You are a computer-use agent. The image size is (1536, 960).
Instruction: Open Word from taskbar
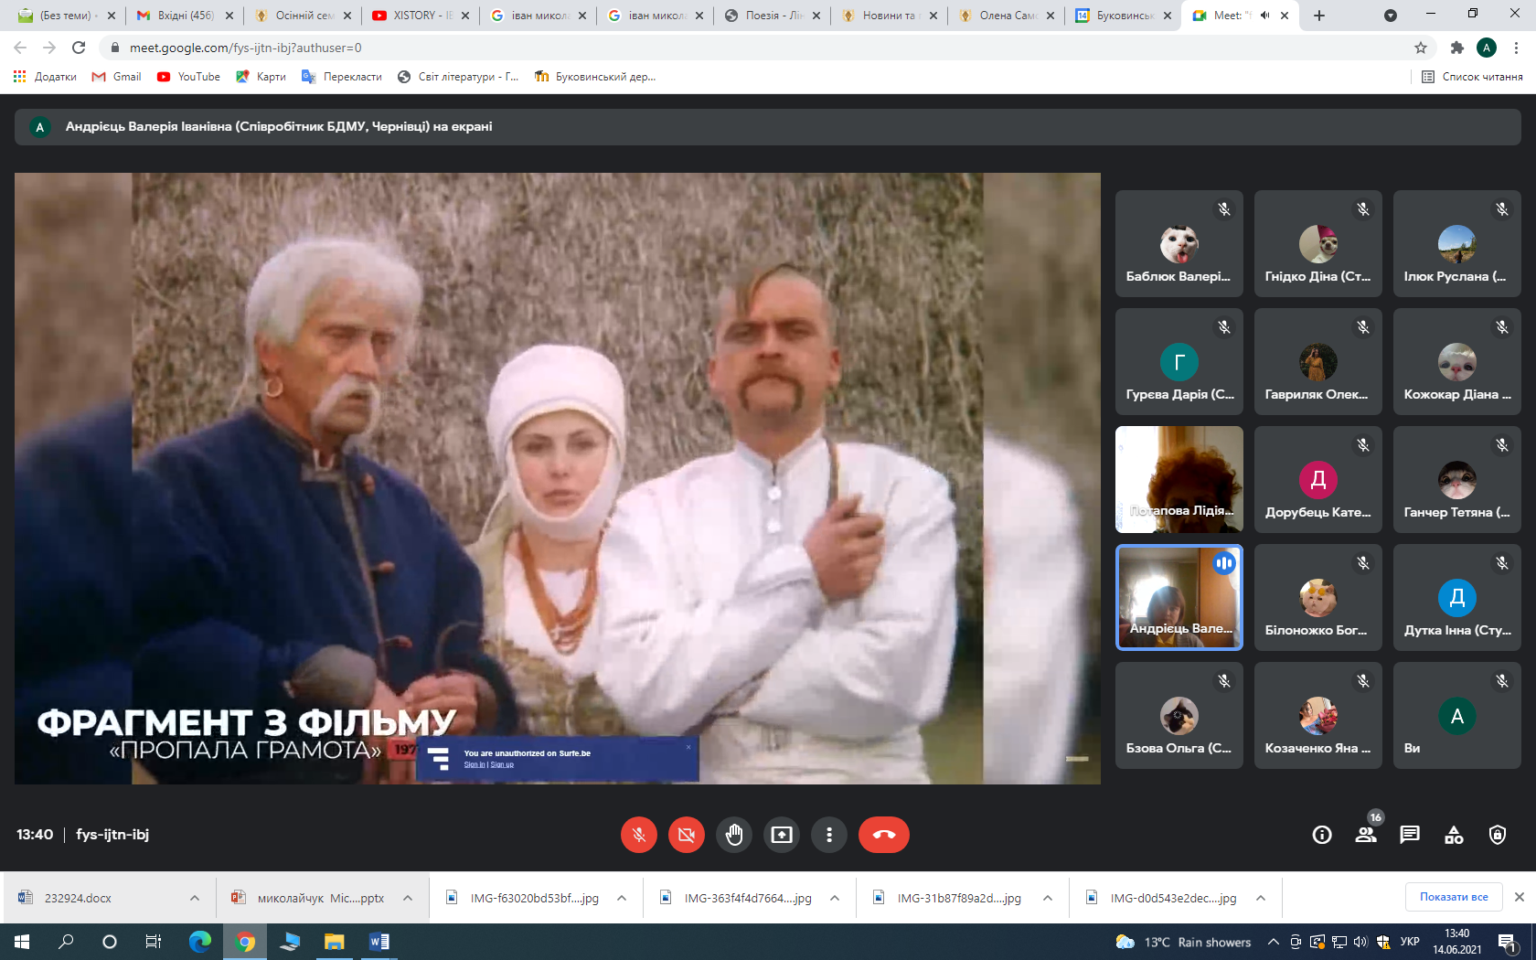click(378, 941)
